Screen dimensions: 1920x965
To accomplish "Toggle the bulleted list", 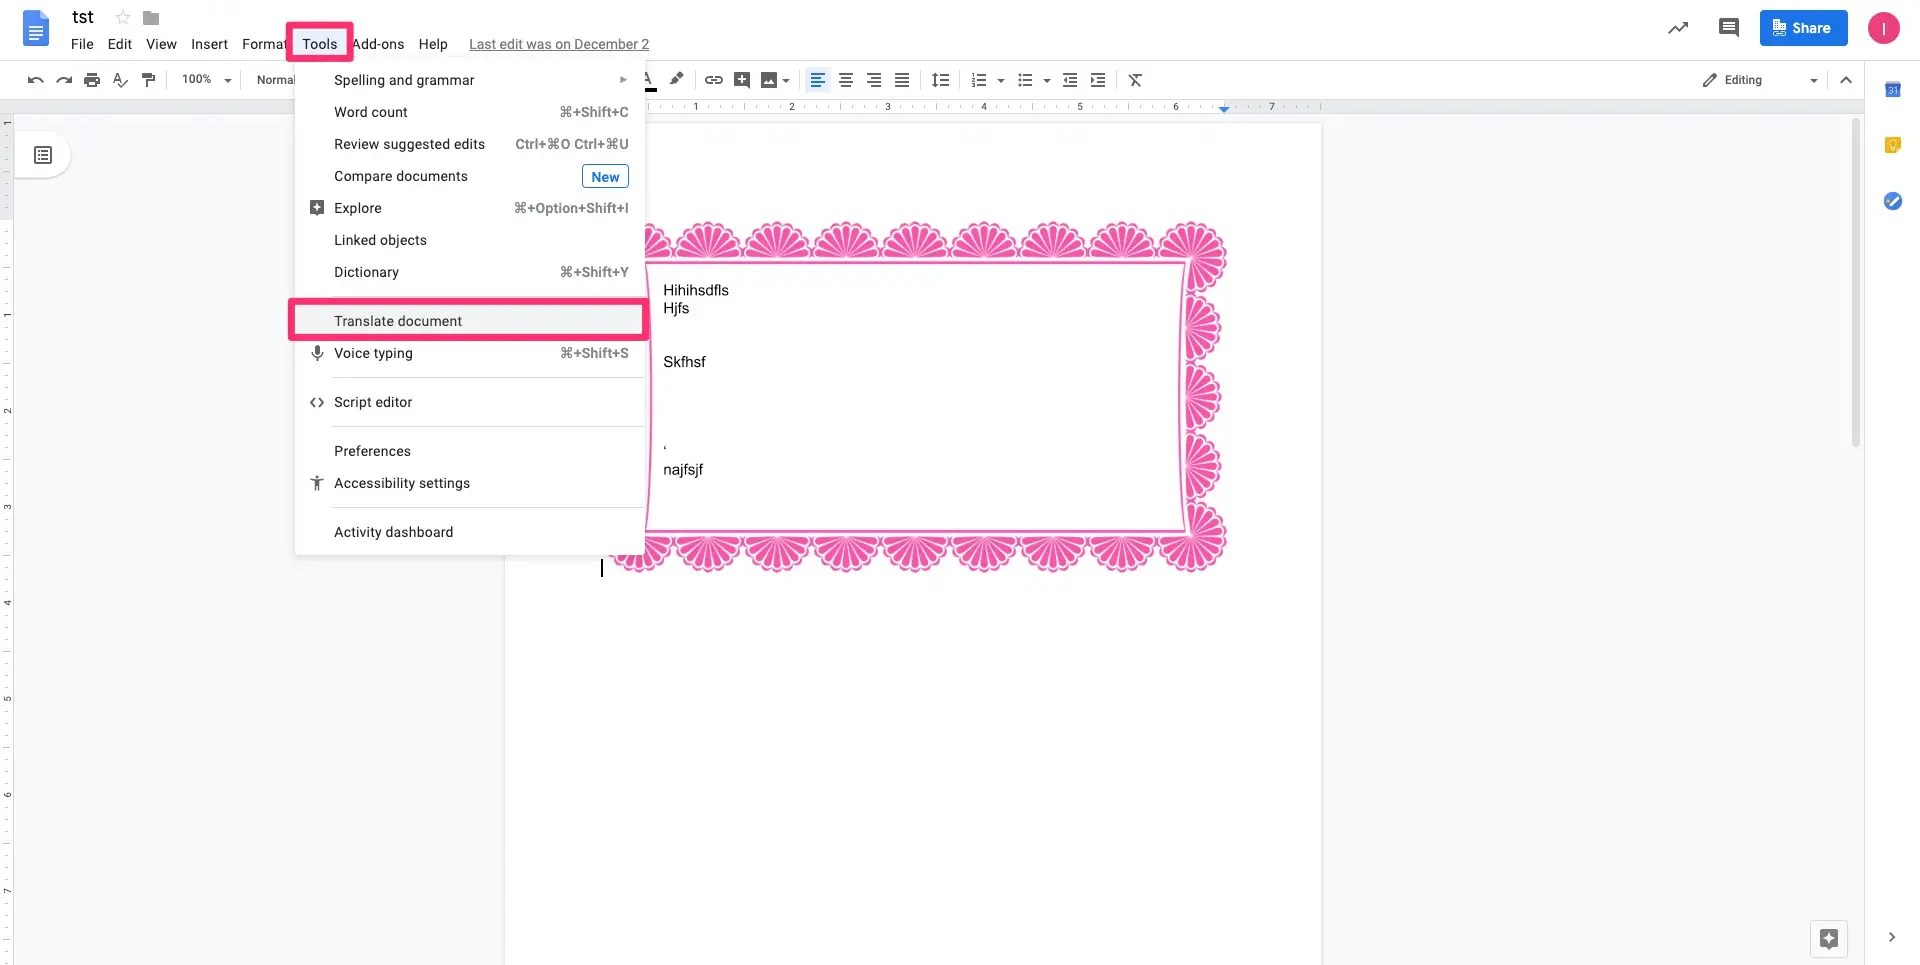I will pyautogui.click(x=1025, y=80).
